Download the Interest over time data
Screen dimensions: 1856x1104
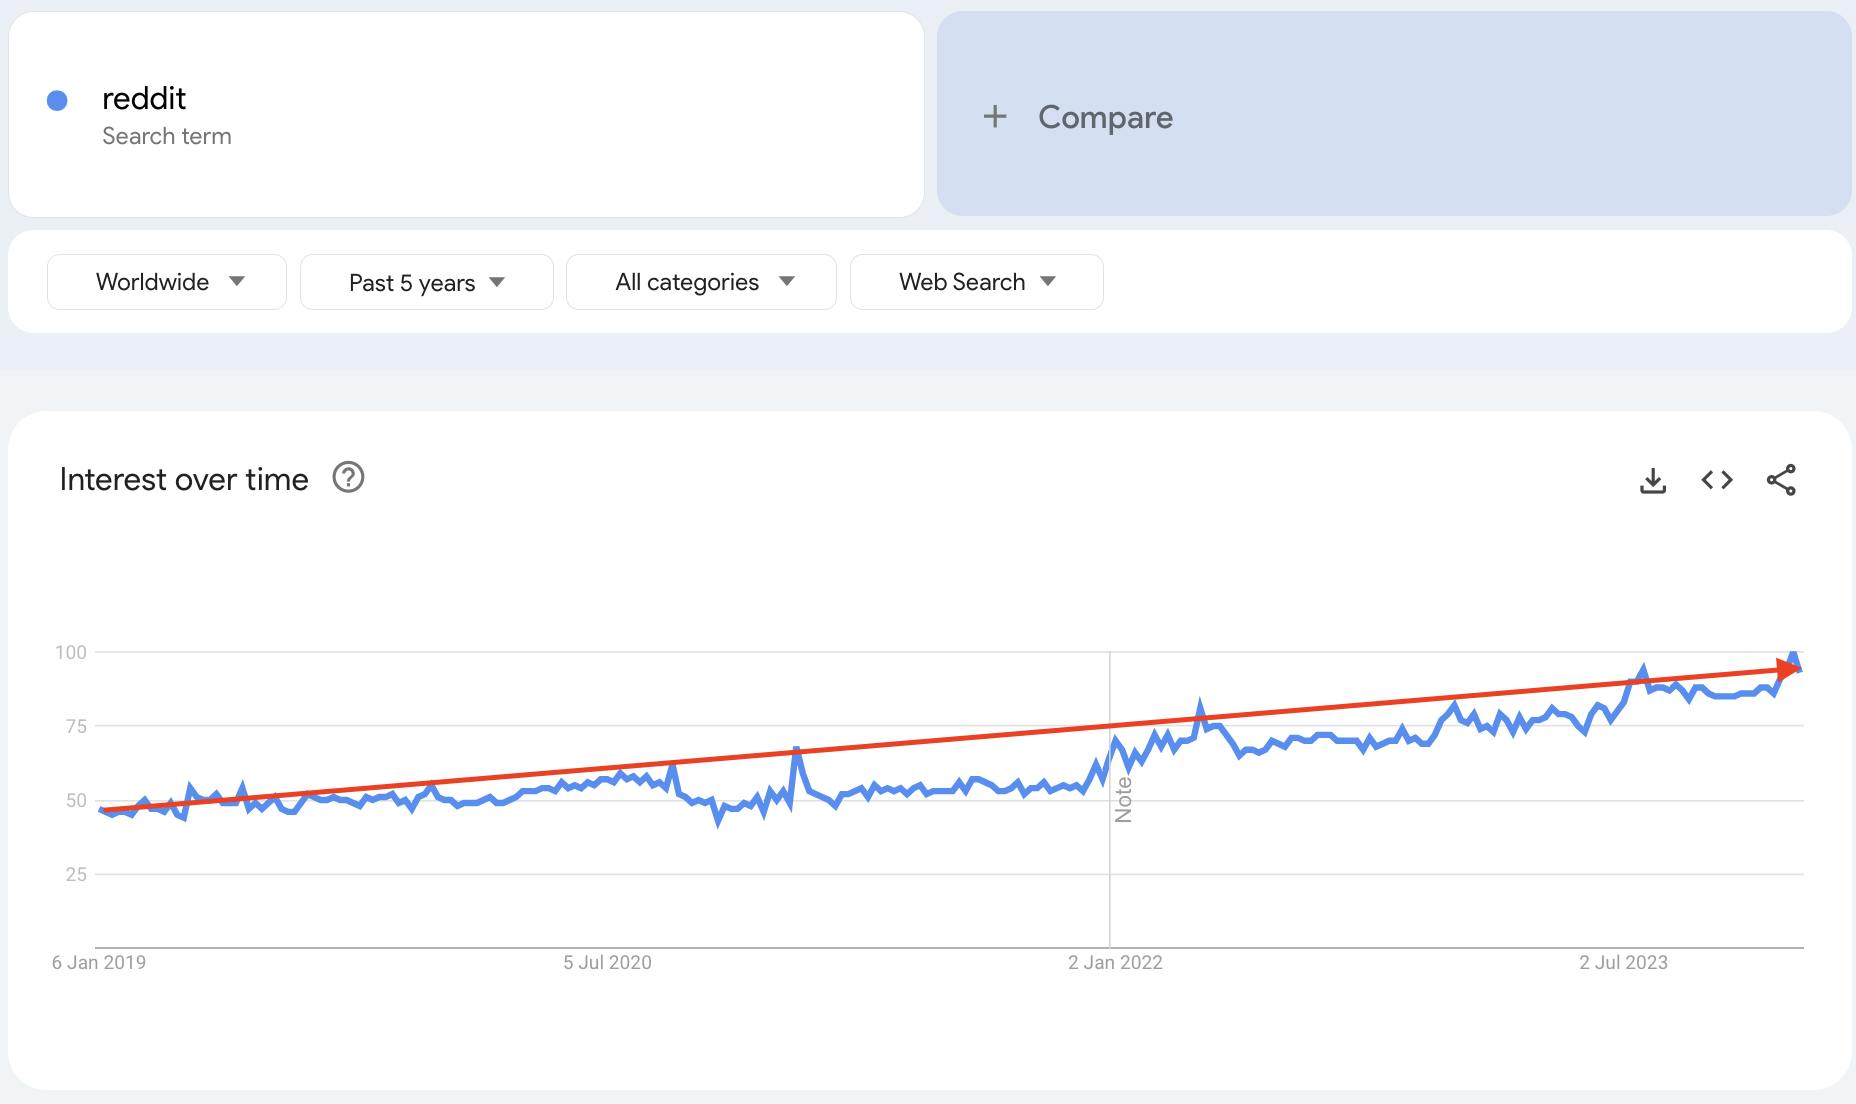[1652, 480]
